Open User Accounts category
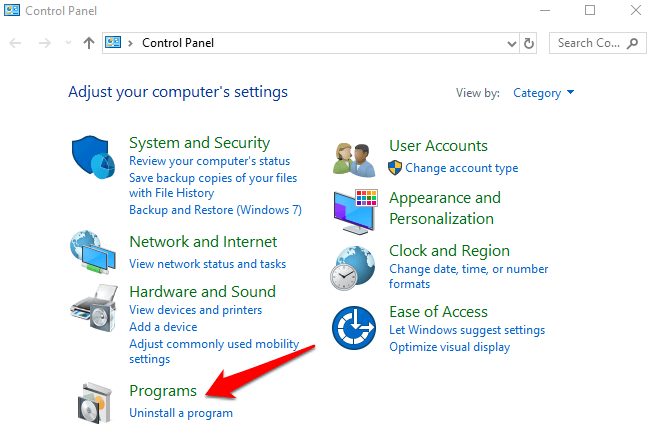Screen dimensions: 650x433 tap(438, 146)
